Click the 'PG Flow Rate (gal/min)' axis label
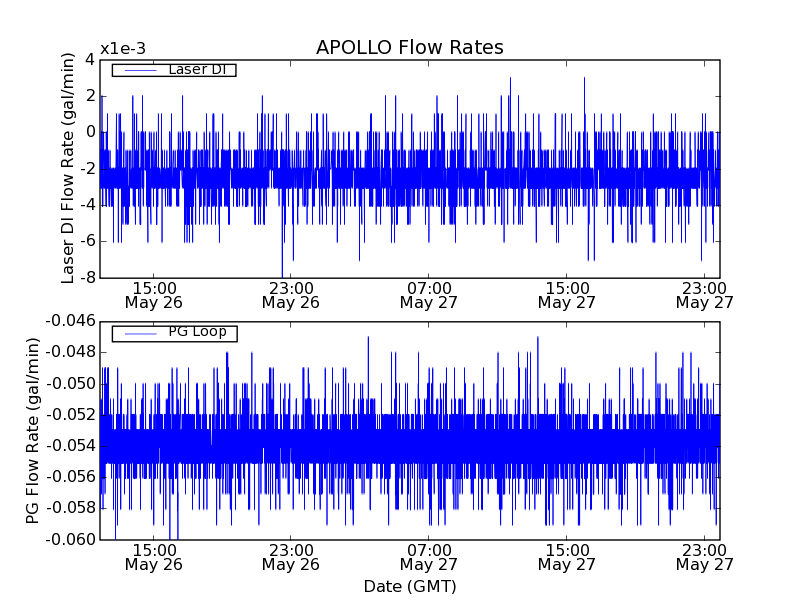 pos(33,430)
